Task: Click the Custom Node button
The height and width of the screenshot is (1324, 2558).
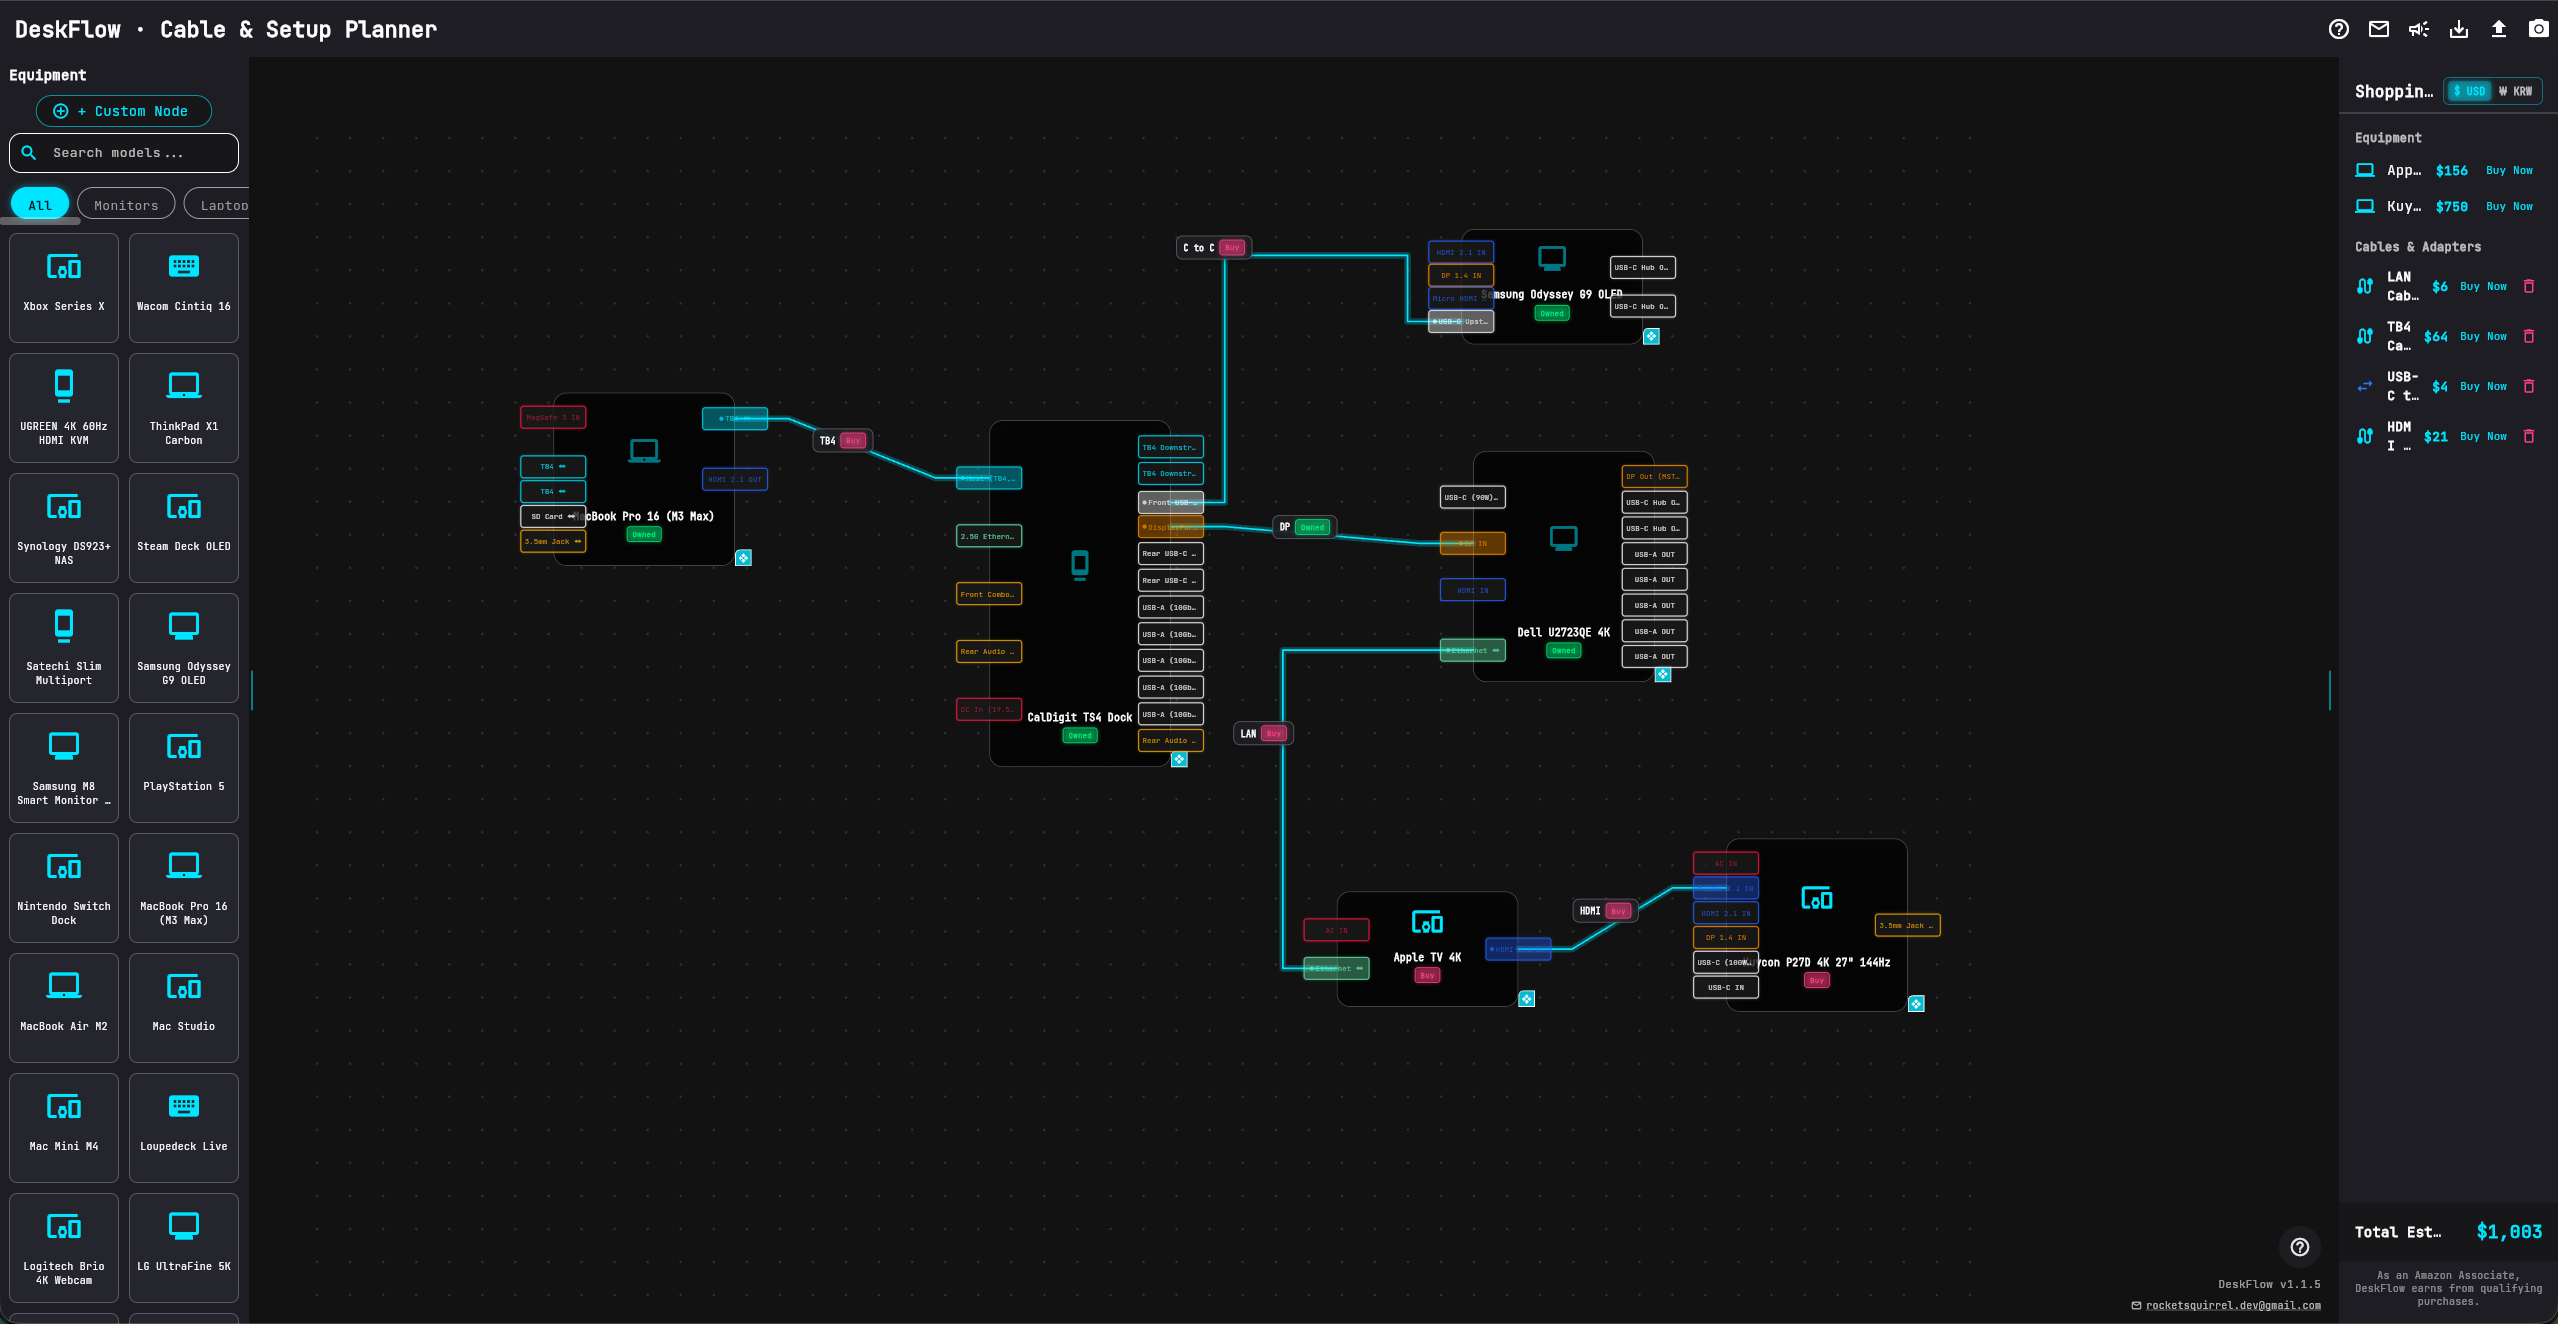Action: click(124, 111)
